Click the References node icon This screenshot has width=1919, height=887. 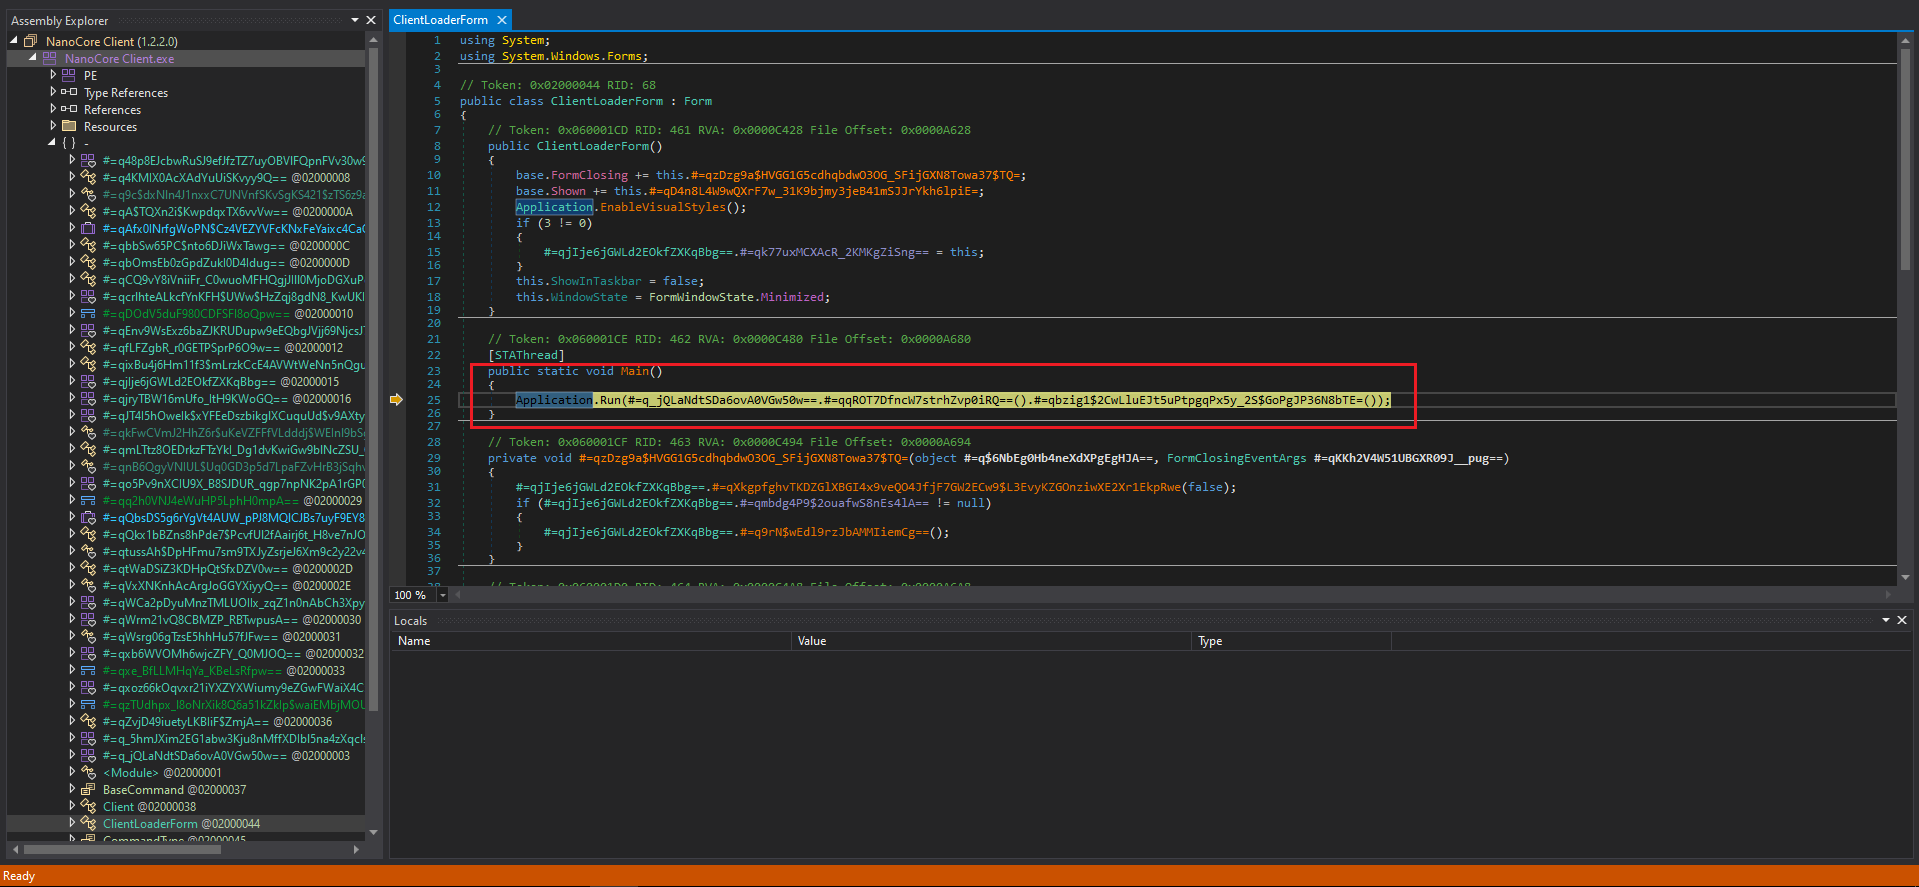point(69,109)
